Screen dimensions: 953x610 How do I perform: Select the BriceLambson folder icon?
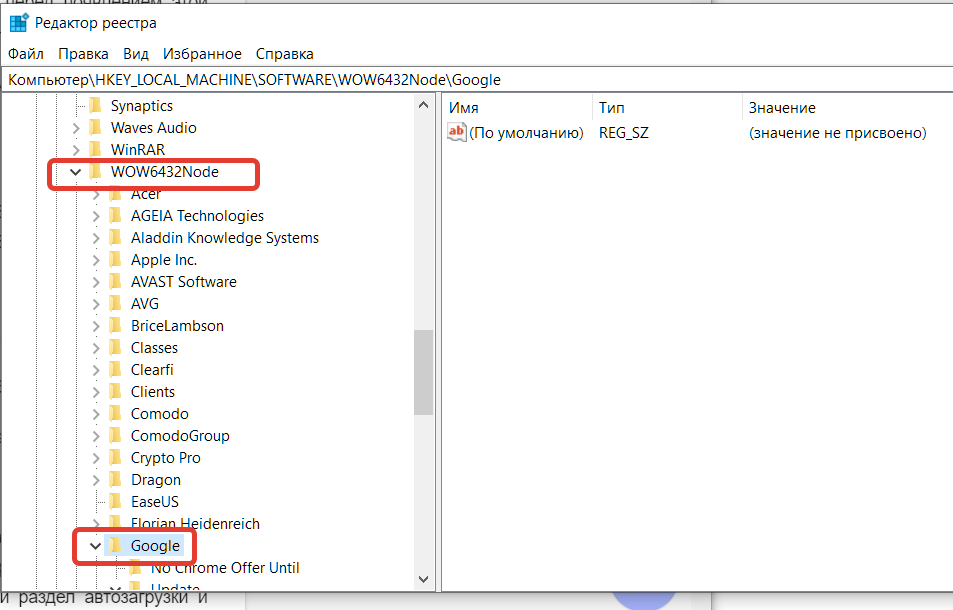pyautogui.click(x=115, y=326)
